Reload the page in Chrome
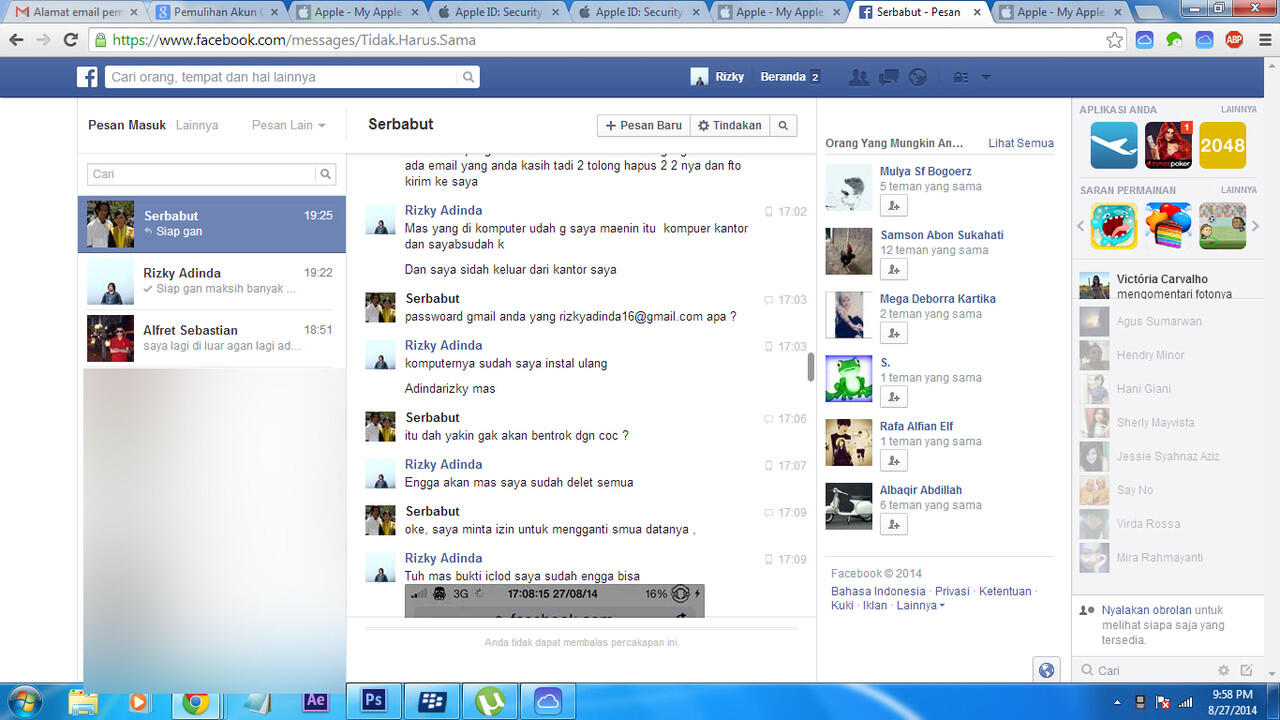Image resolution: width=1280 pixels, height=720 pixels. coord(70,40)
